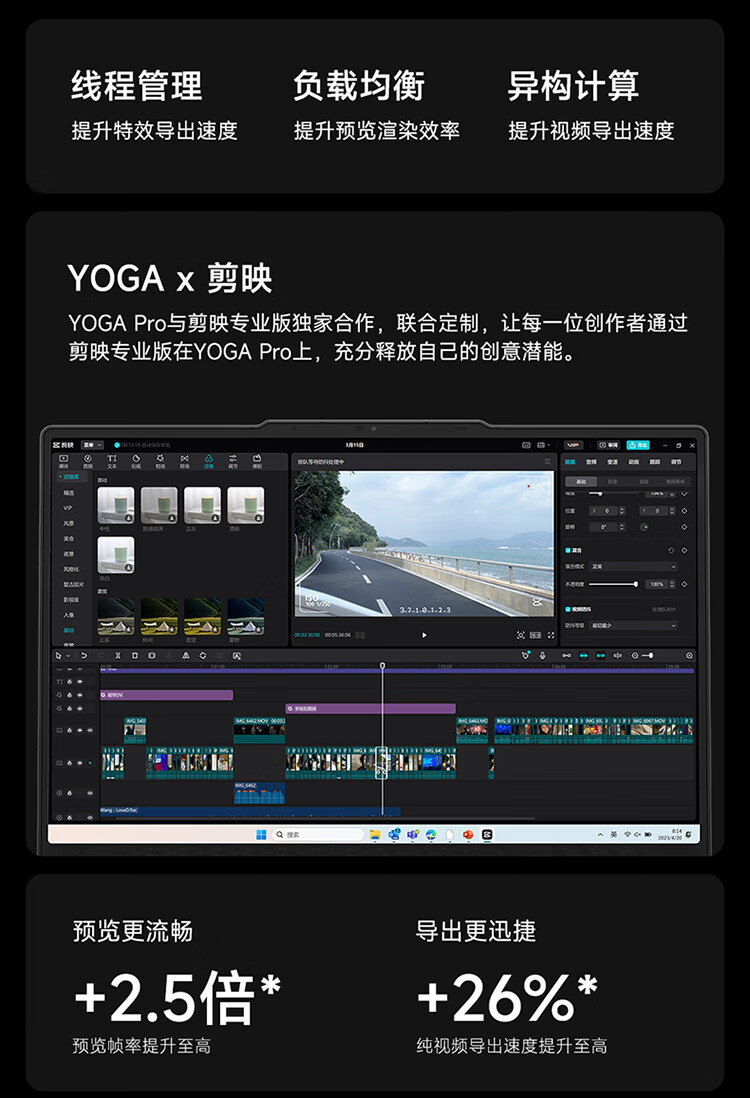Switch to the 动画 animation tab
Viewport: 750px width, 1098px height.
(633, 462)
